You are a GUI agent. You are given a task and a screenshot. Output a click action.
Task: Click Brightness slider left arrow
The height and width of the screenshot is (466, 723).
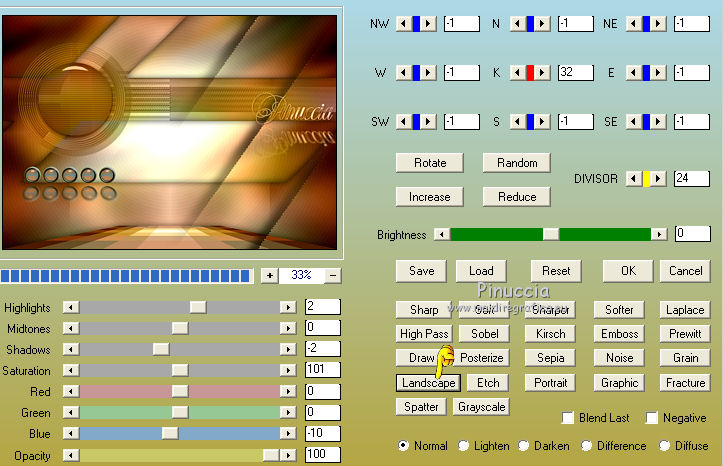[442, 234]
